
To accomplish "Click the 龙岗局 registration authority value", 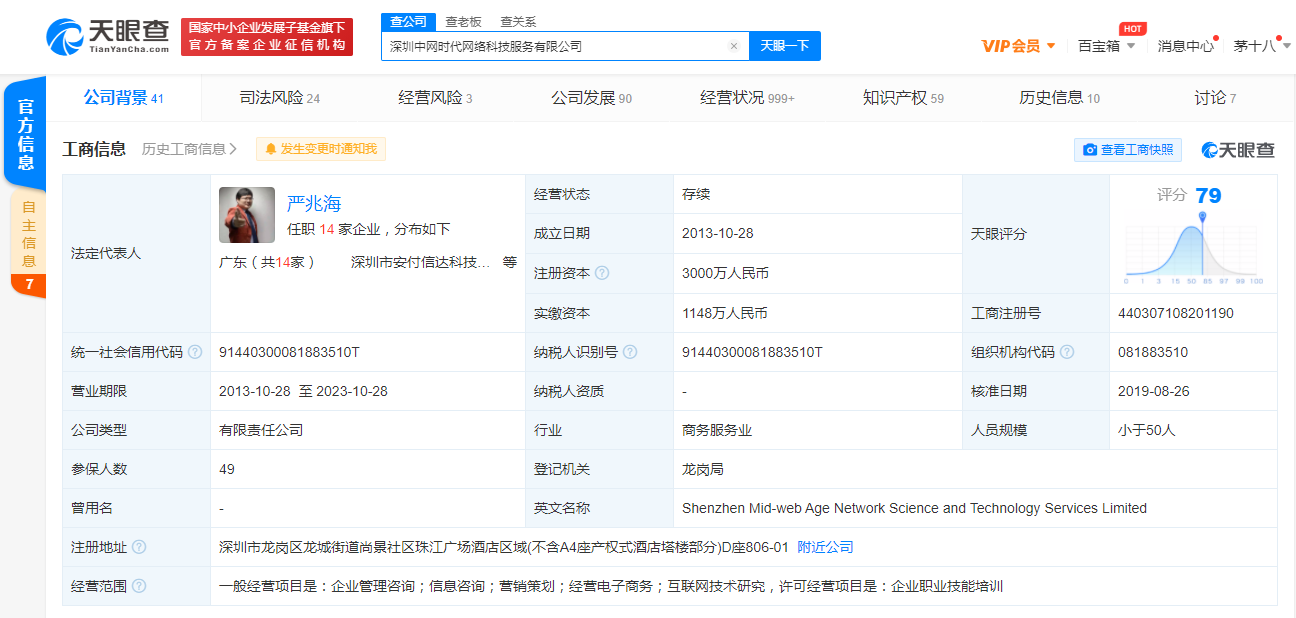I will point(703,469).
